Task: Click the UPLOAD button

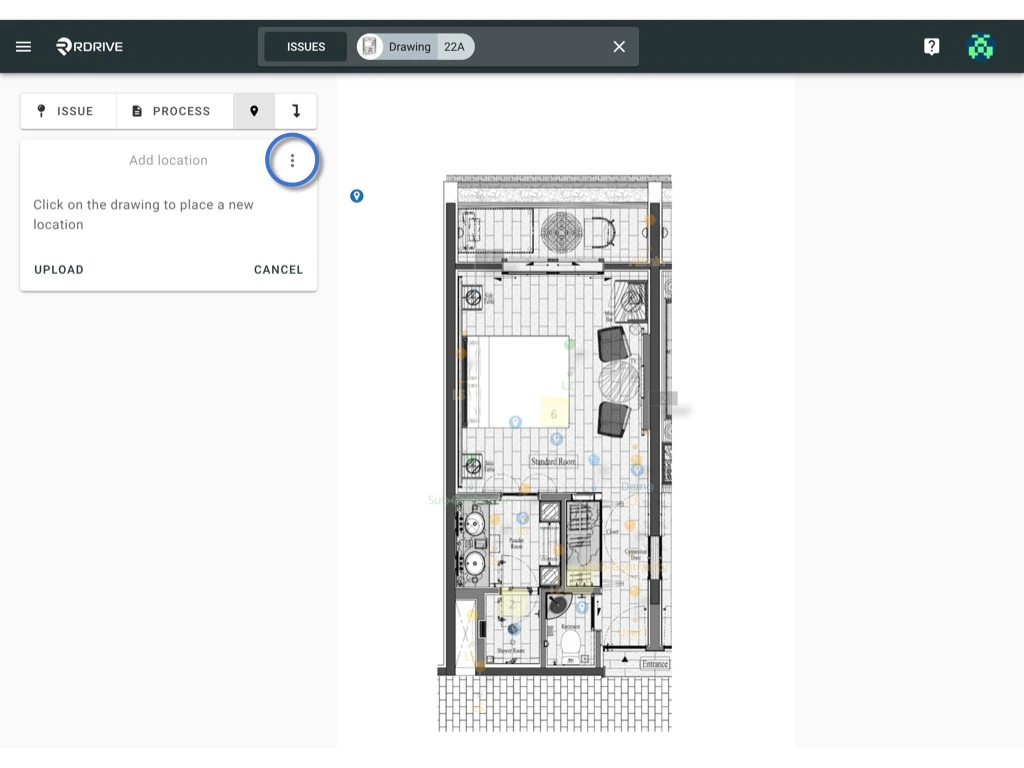Action: point(59,270)
